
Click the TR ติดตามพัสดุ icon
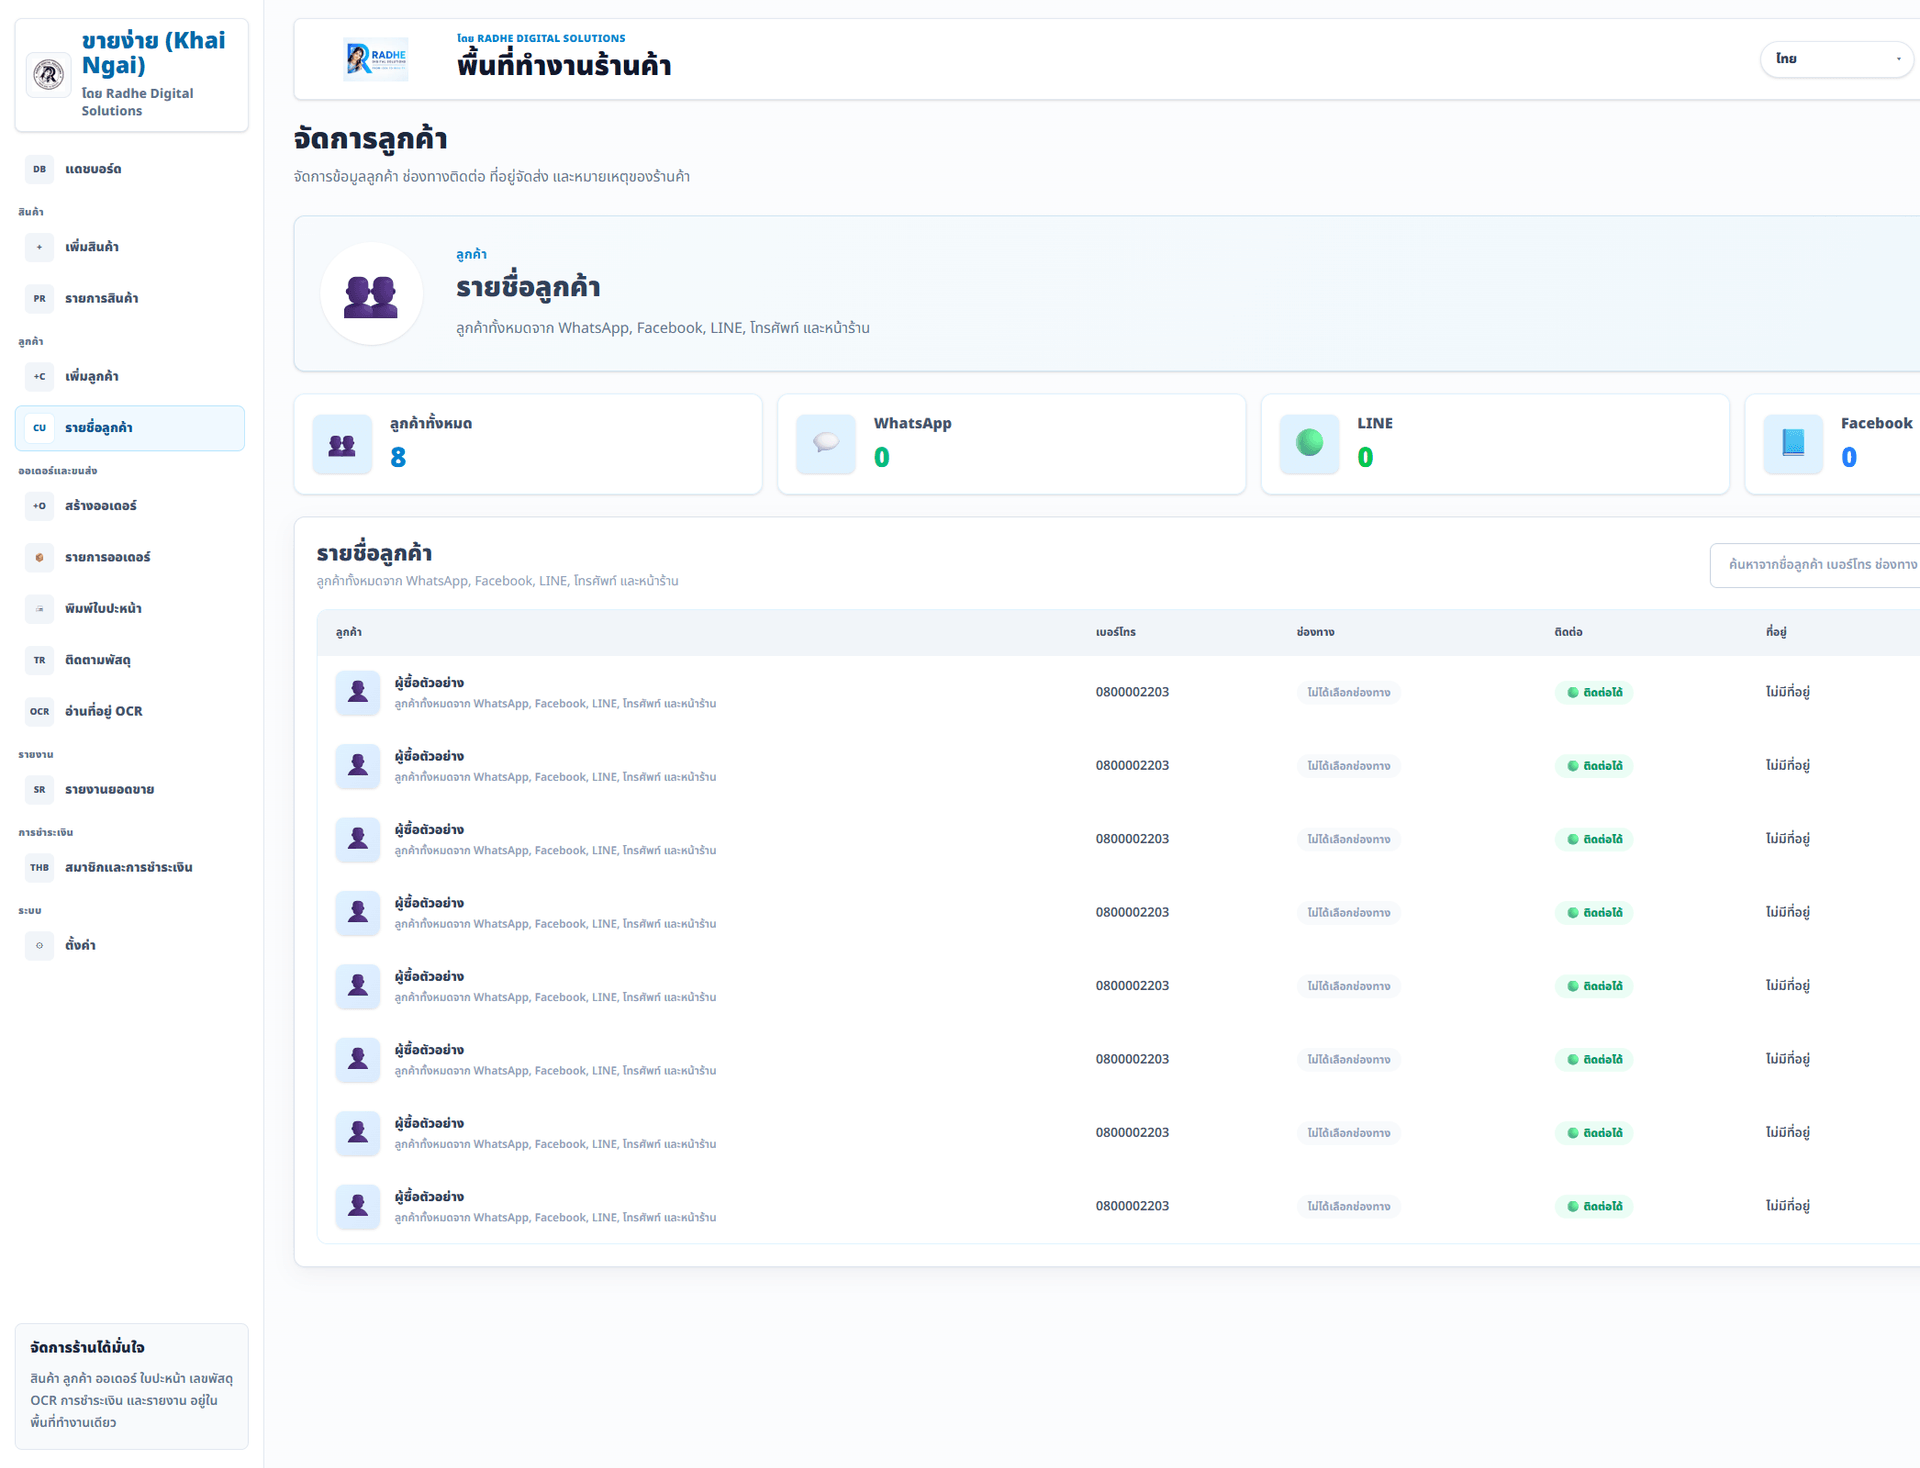click(x=39, y=660)
